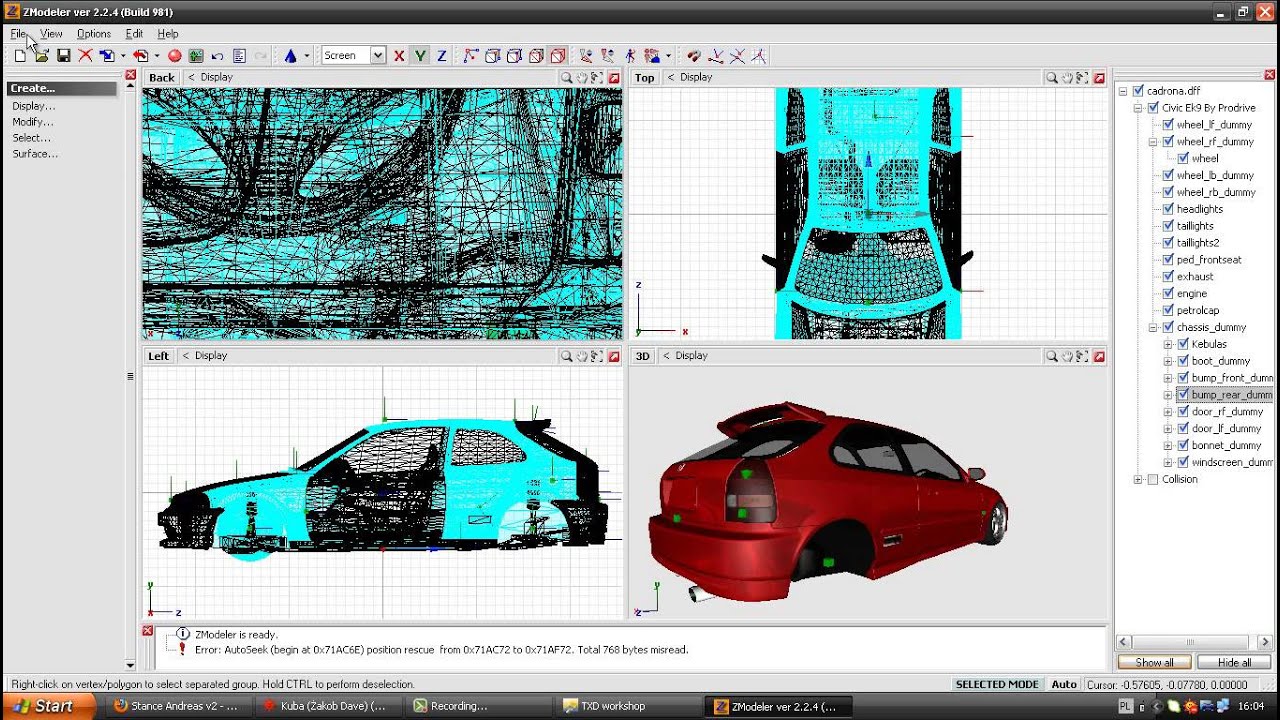The image size is (1280, 720).
Task: Uncheck the cadrona.dff checkbox
Action: (1138, 91)
